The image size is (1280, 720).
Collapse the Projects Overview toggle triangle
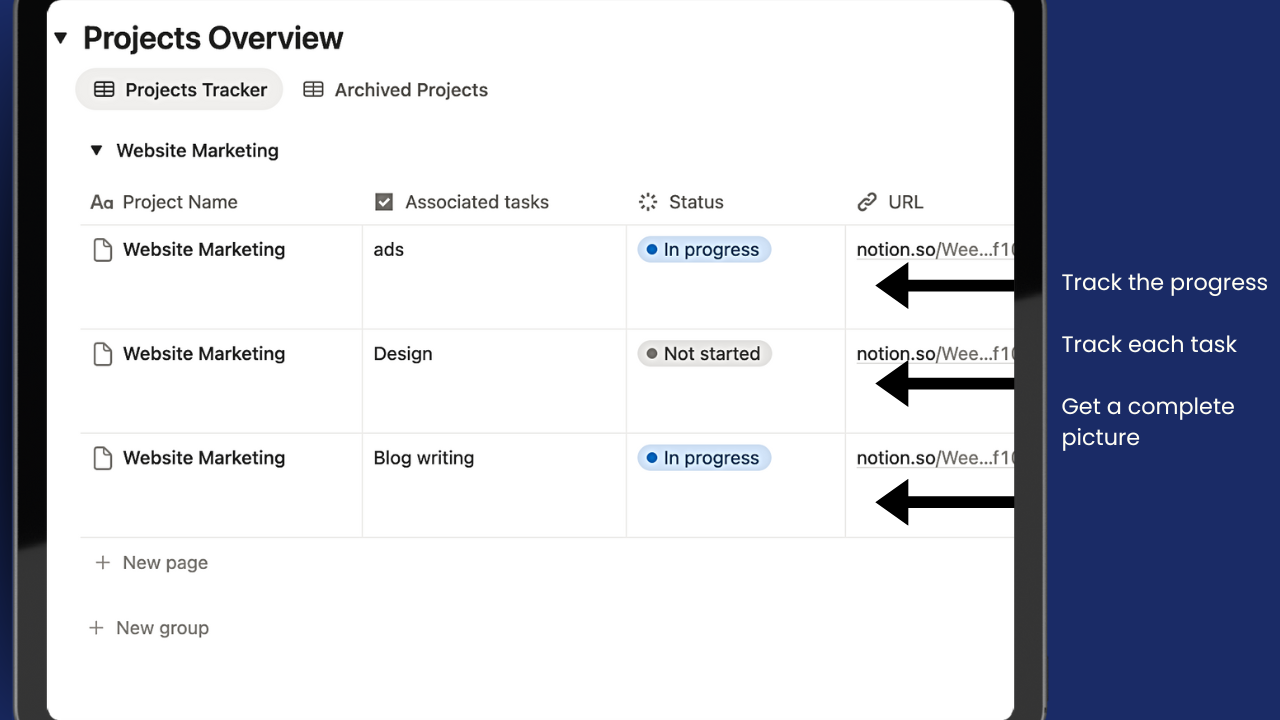pos(61,39)
